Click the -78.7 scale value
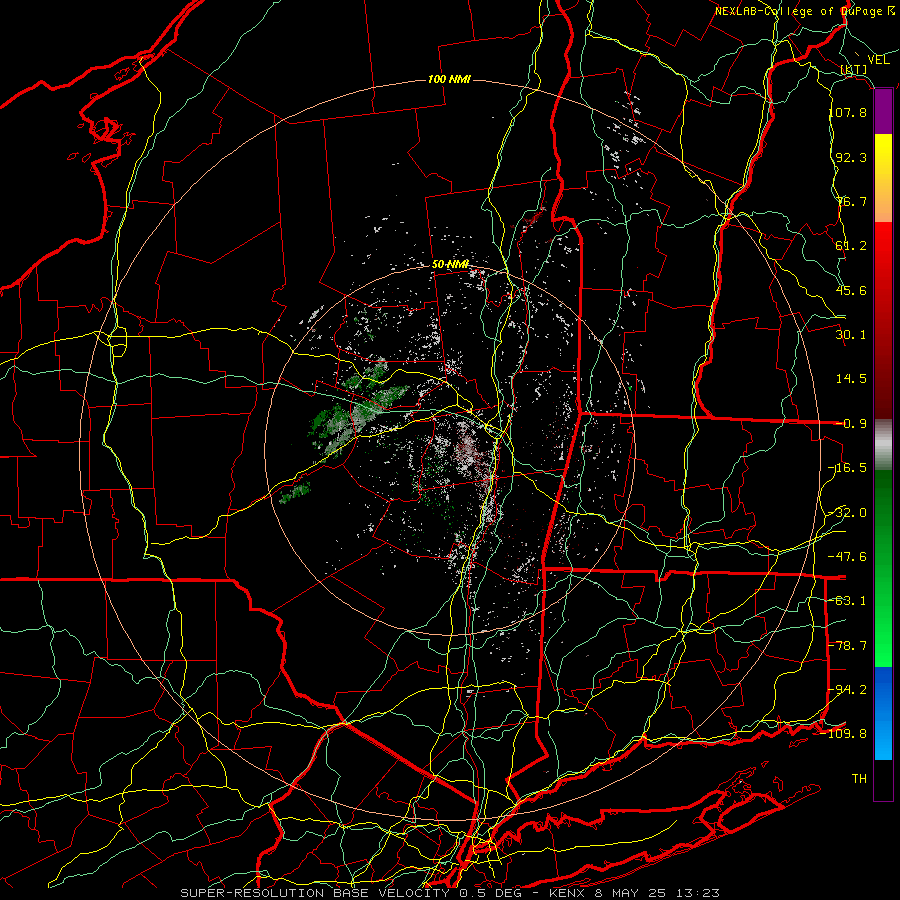Viewport: 900px width, 900px height. [x=848, y=646]
